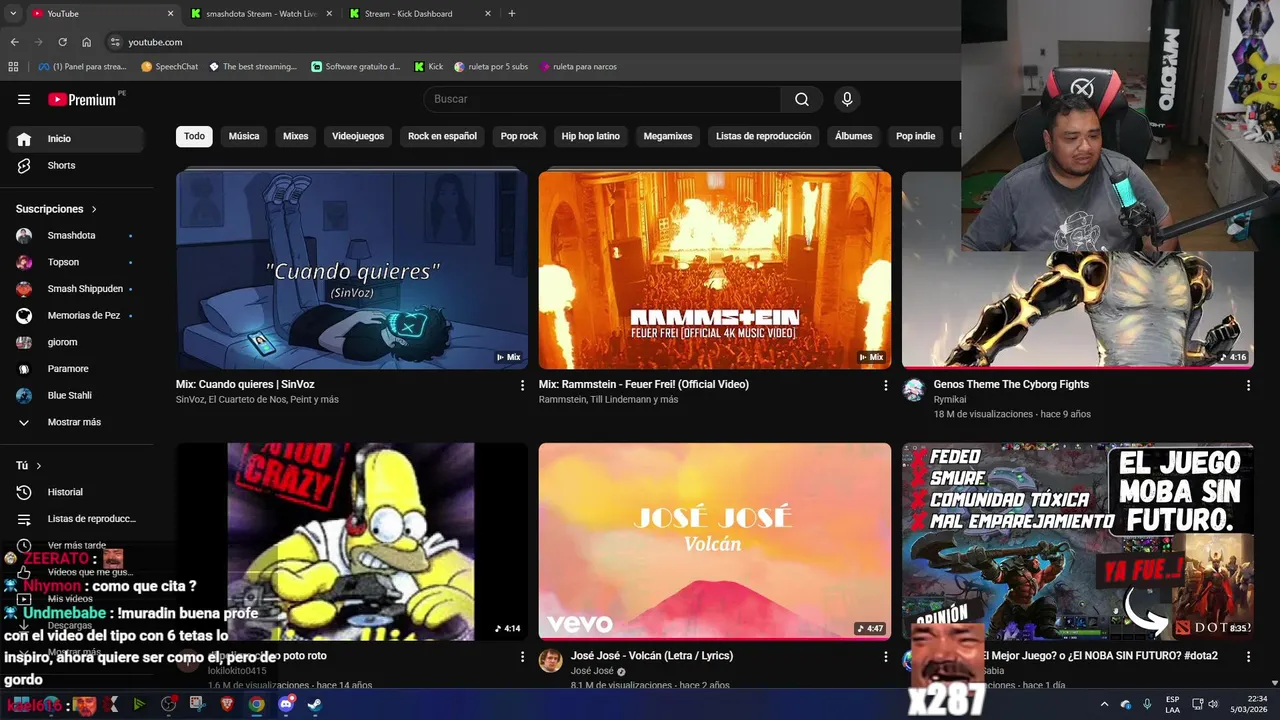Open El juego MOBA sin futuro thumbnail
The height and width of the screenshot is (720, 1280).
tap(1078, 541)
